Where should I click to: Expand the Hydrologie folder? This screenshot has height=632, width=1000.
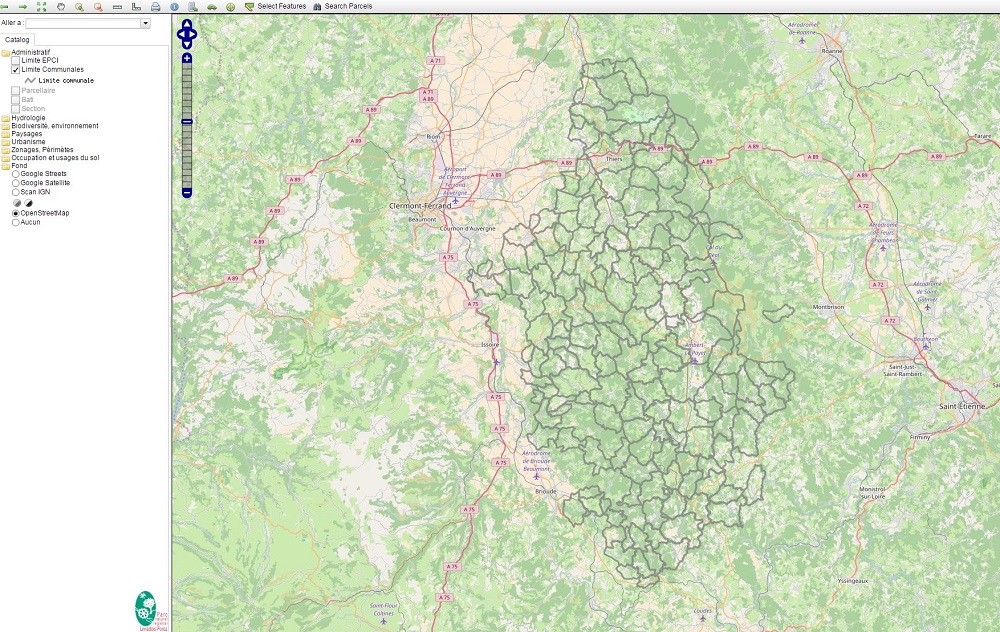coord(5,118)
